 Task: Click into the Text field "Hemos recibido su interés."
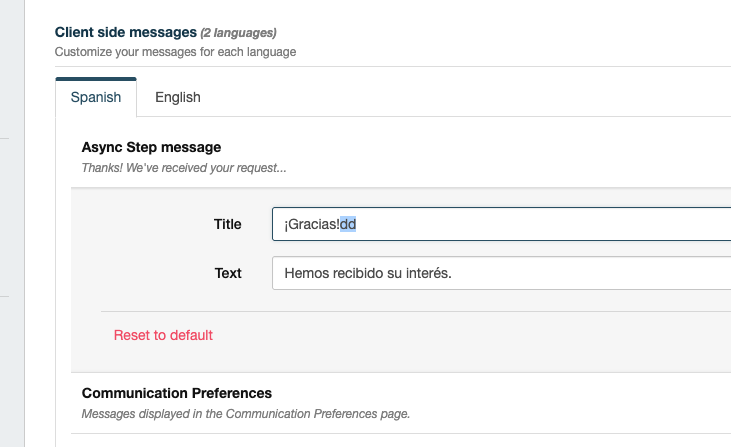501,273
